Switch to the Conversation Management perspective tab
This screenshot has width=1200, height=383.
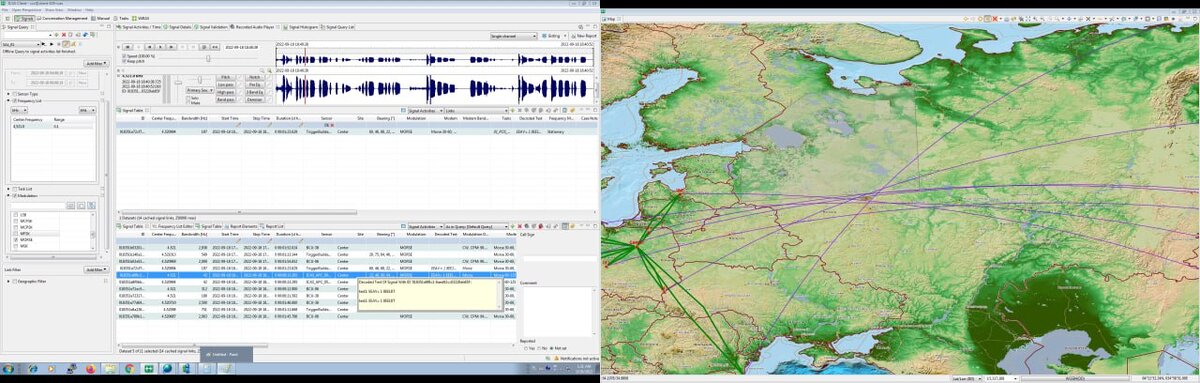click(62, 18)
